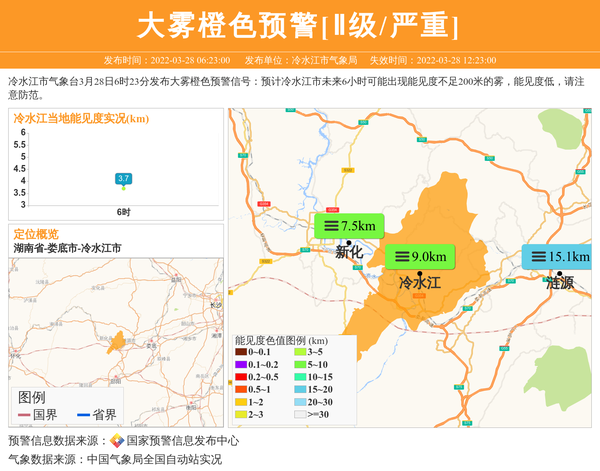The image size is (600, 471).
Task: Click the 3~5 lime legend swatch
Action: click(x=300, y=352)
